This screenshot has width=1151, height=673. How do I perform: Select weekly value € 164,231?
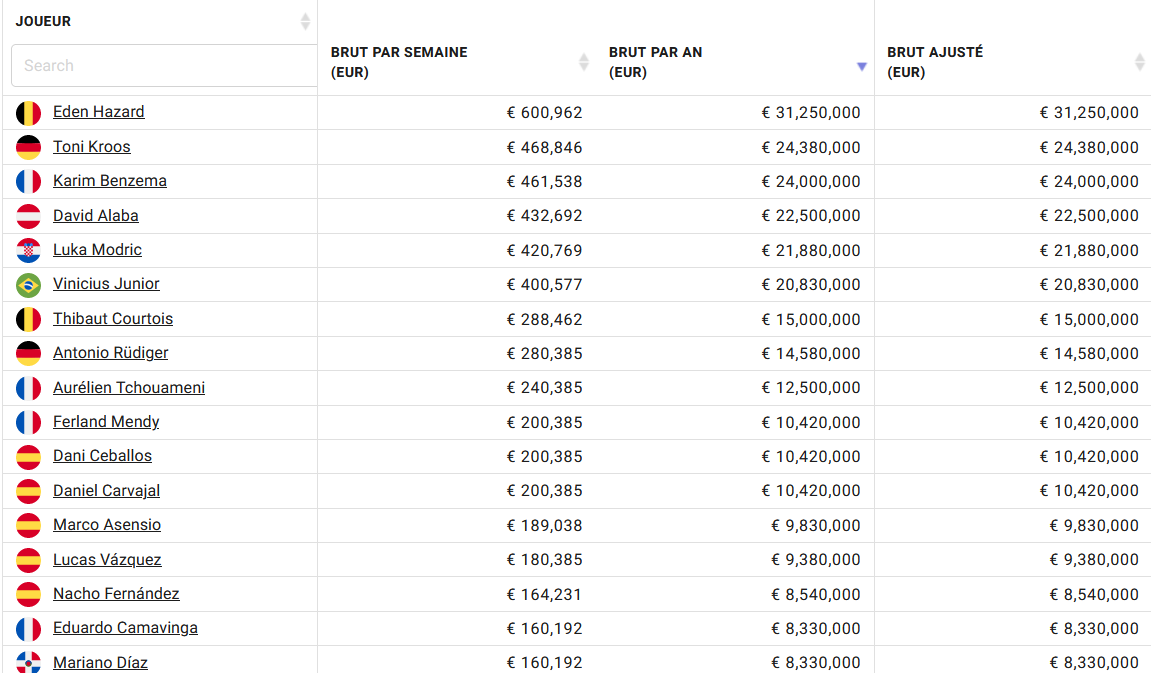click(x=544, y=594)
